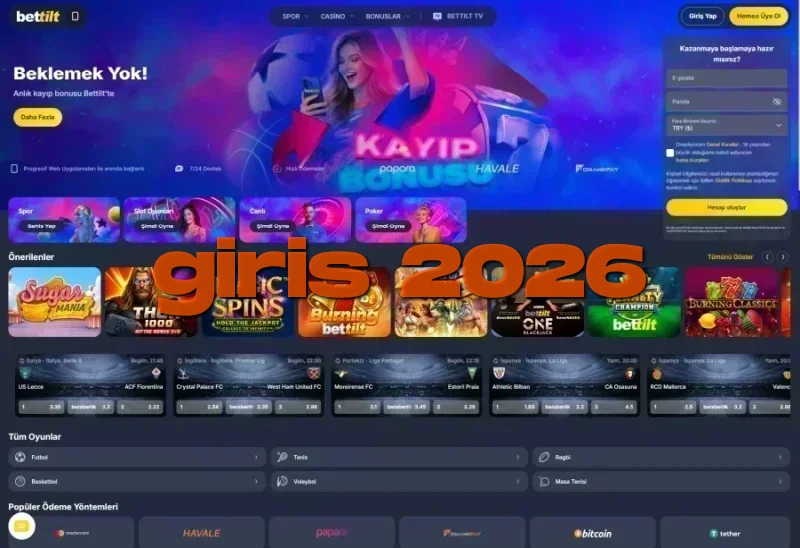Click Şimdi Oyna on Canlı card
This screenshot has height=548, width=800.
[273, 226]
